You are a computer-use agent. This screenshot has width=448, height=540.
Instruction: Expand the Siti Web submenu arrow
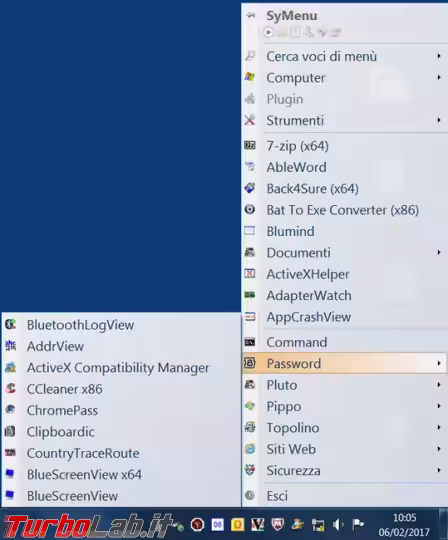[x=439, y=449]
